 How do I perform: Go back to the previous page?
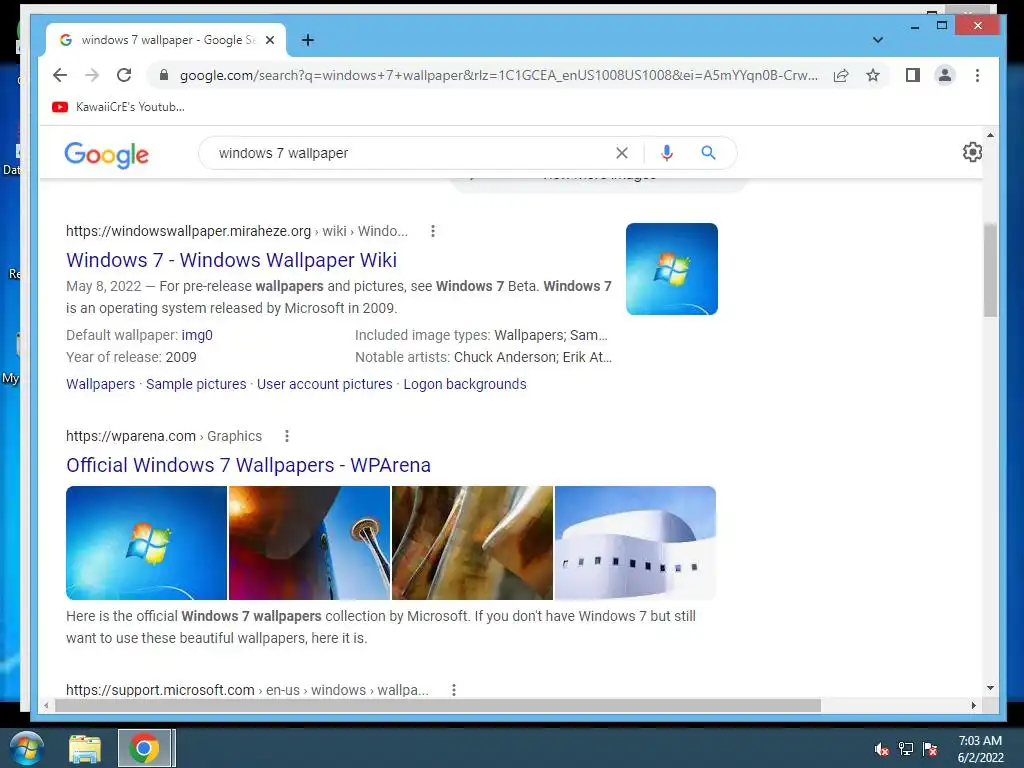tap(60, 75)
